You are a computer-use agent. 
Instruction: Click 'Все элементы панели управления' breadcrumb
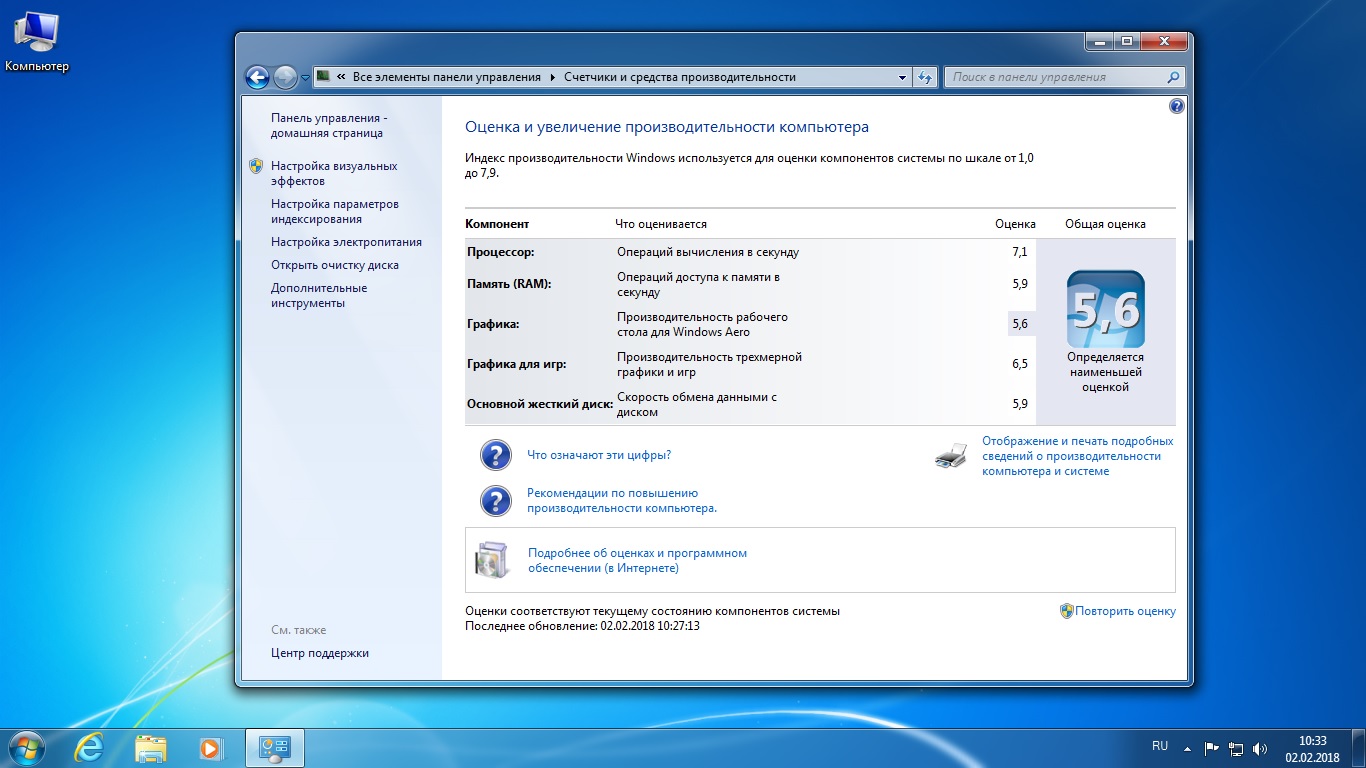click(x=446, y=77)
